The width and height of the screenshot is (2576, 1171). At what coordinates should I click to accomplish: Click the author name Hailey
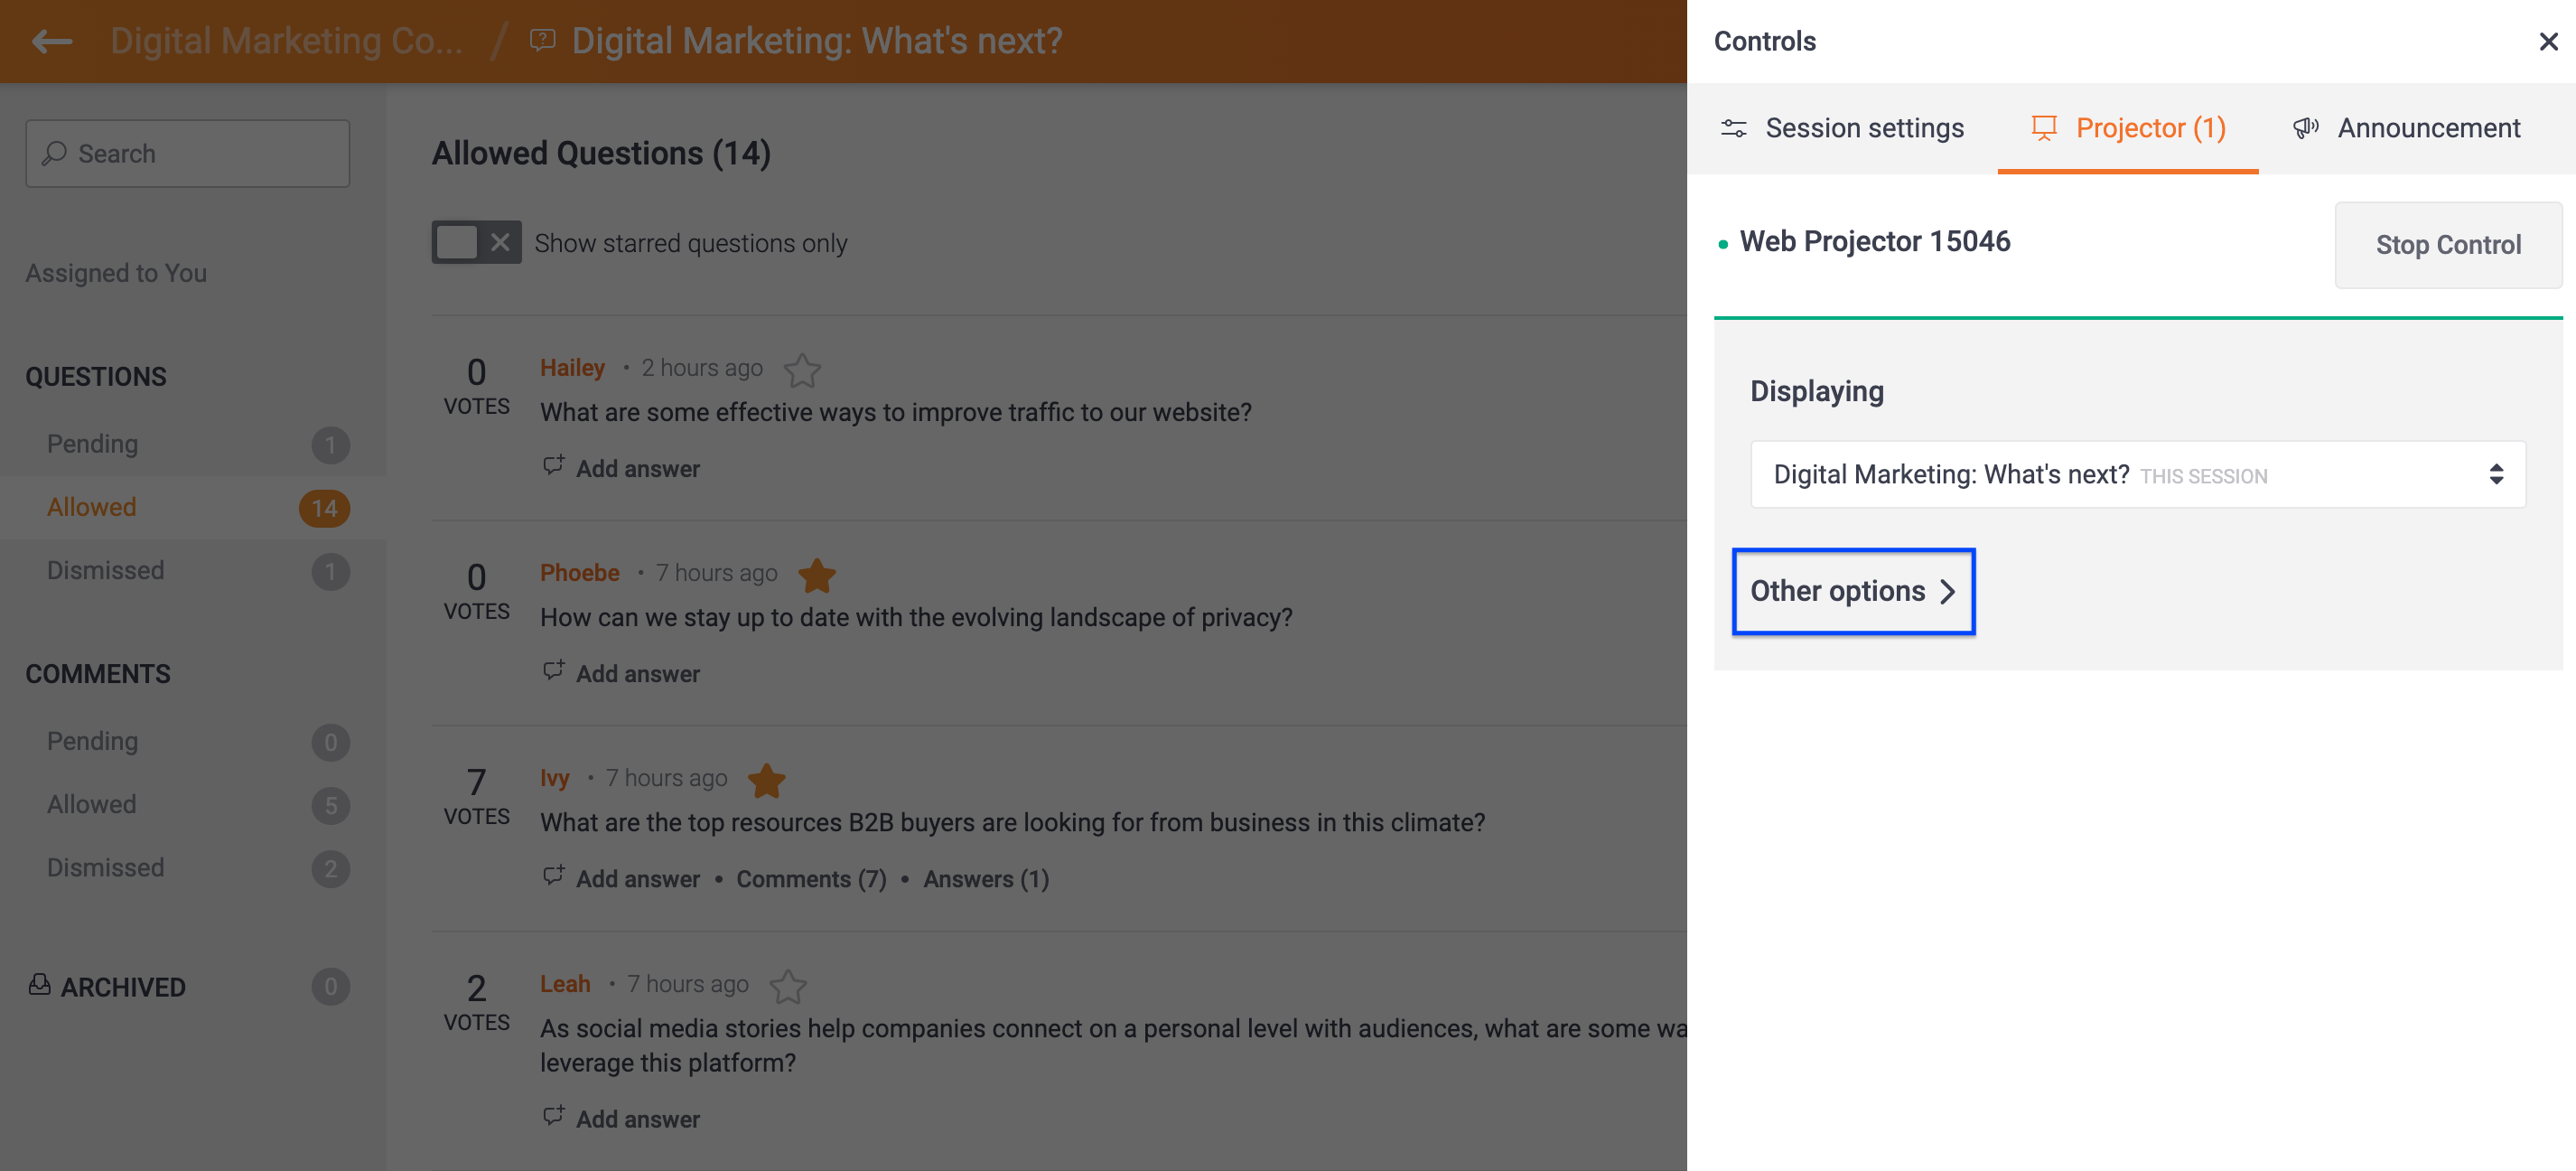click(572, 368)
